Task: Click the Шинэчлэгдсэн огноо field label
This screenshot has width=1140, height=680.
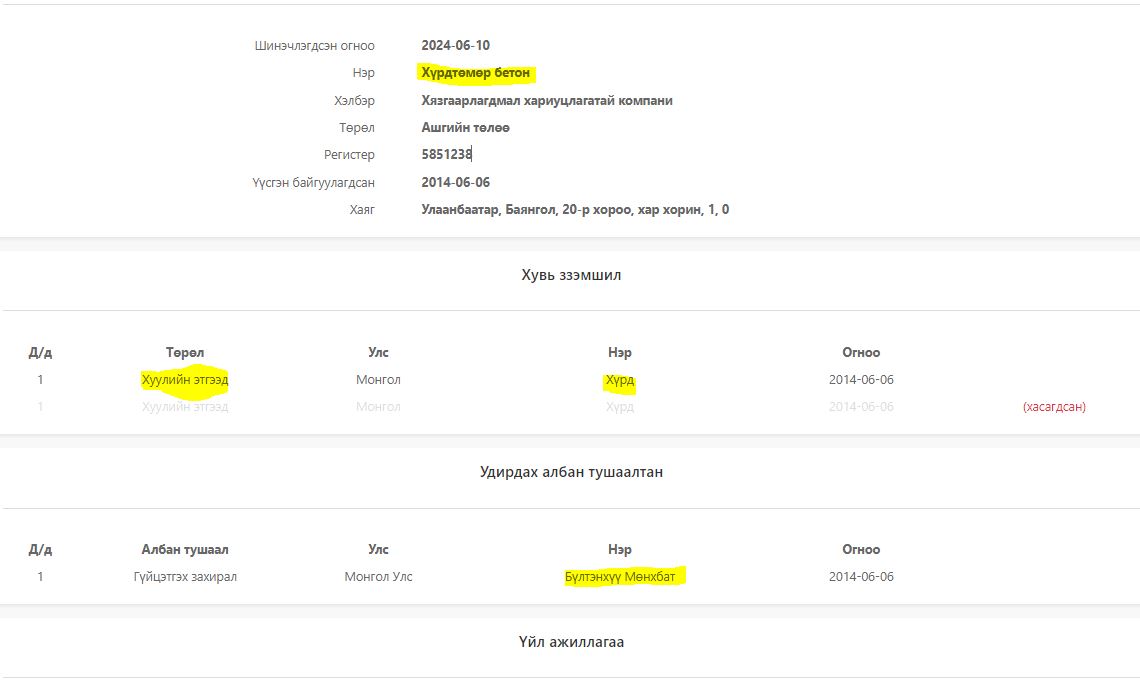Action: pyautogui.click(x=315, y=46)
